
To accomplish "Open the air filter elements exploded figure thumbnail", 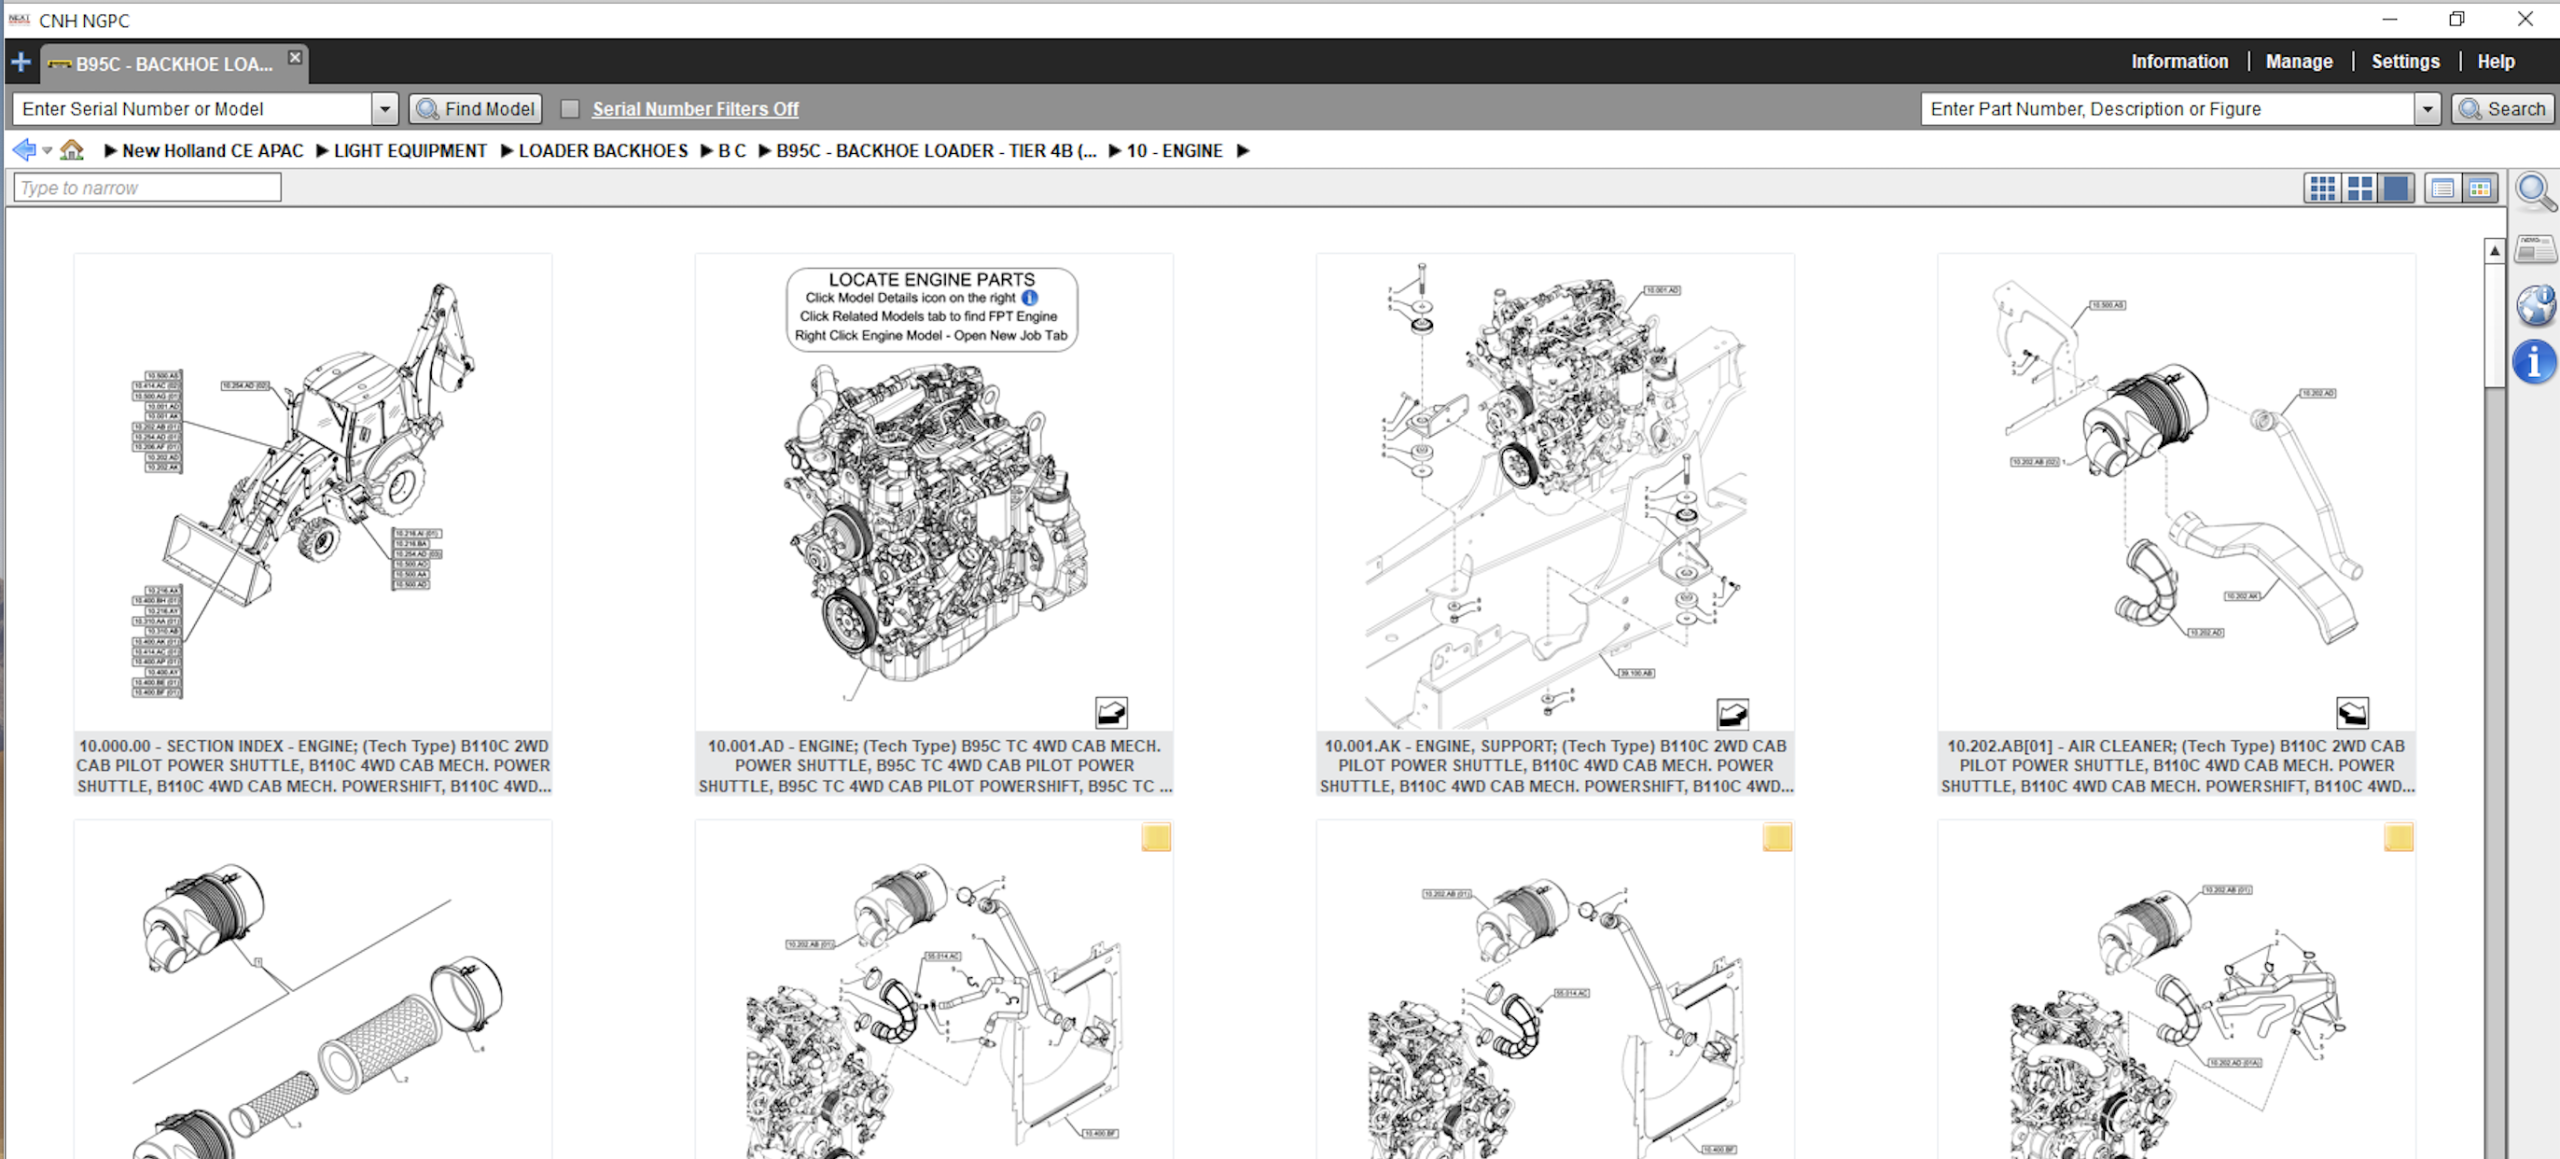I will 313,990.
